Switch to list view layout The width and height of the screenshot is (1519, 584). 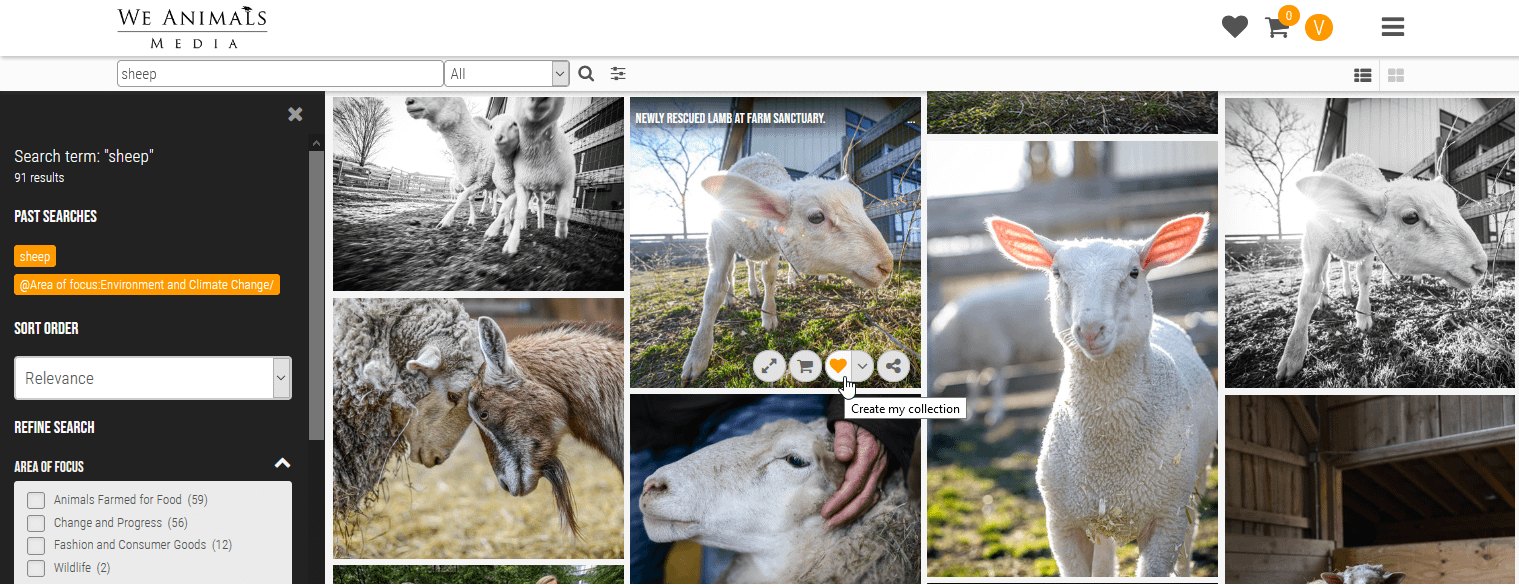coord(1362,74)
